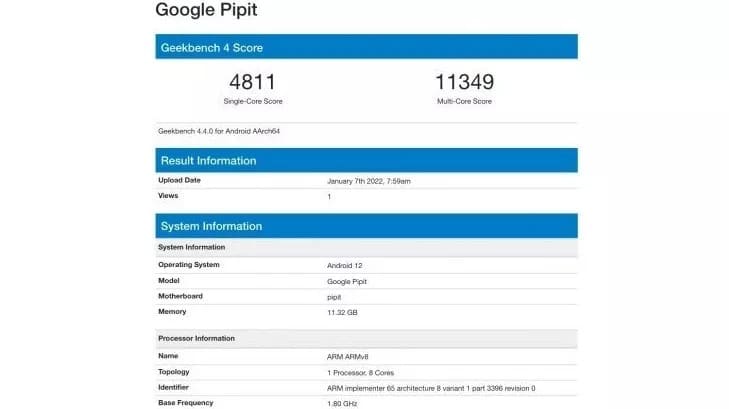Click the Result Information header
The image size is (729, 409).
point(366,160)
